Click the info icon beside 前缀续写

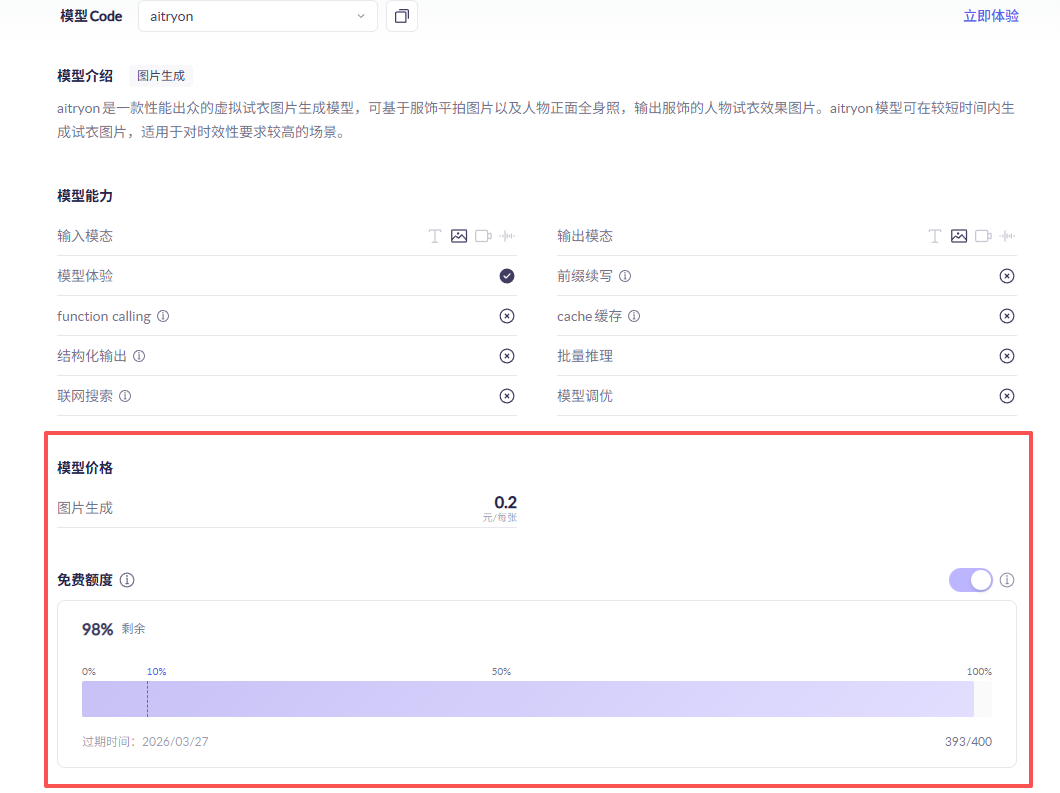click(625, 276)
